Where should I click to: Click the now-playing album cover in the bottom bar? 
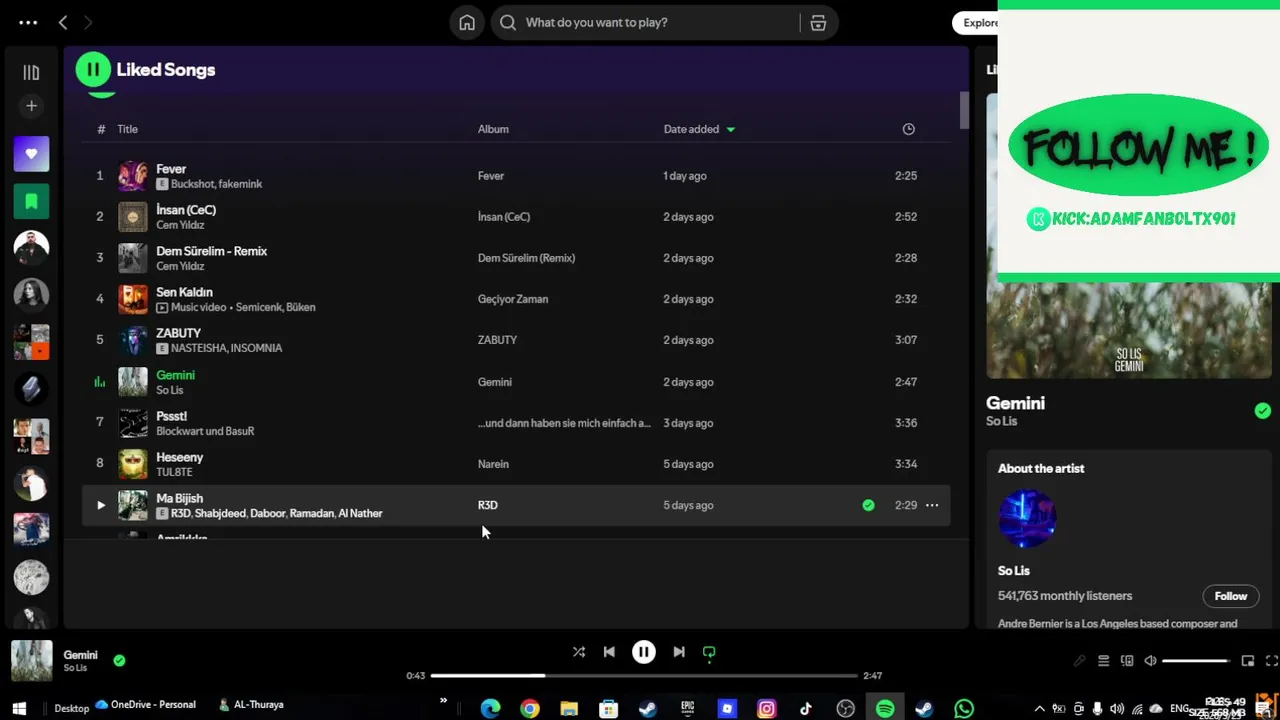(31, 661)
